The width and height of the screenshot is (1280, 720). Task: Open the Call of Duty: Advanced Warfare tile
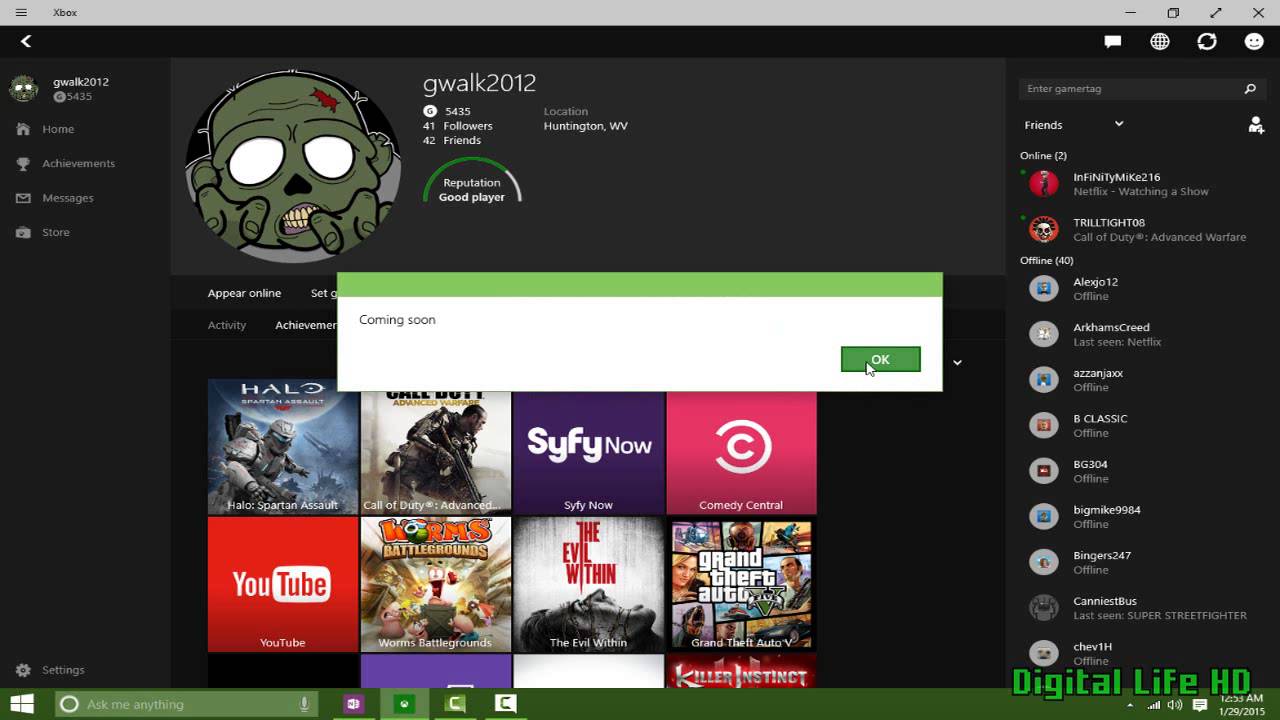tap(436, 452)
